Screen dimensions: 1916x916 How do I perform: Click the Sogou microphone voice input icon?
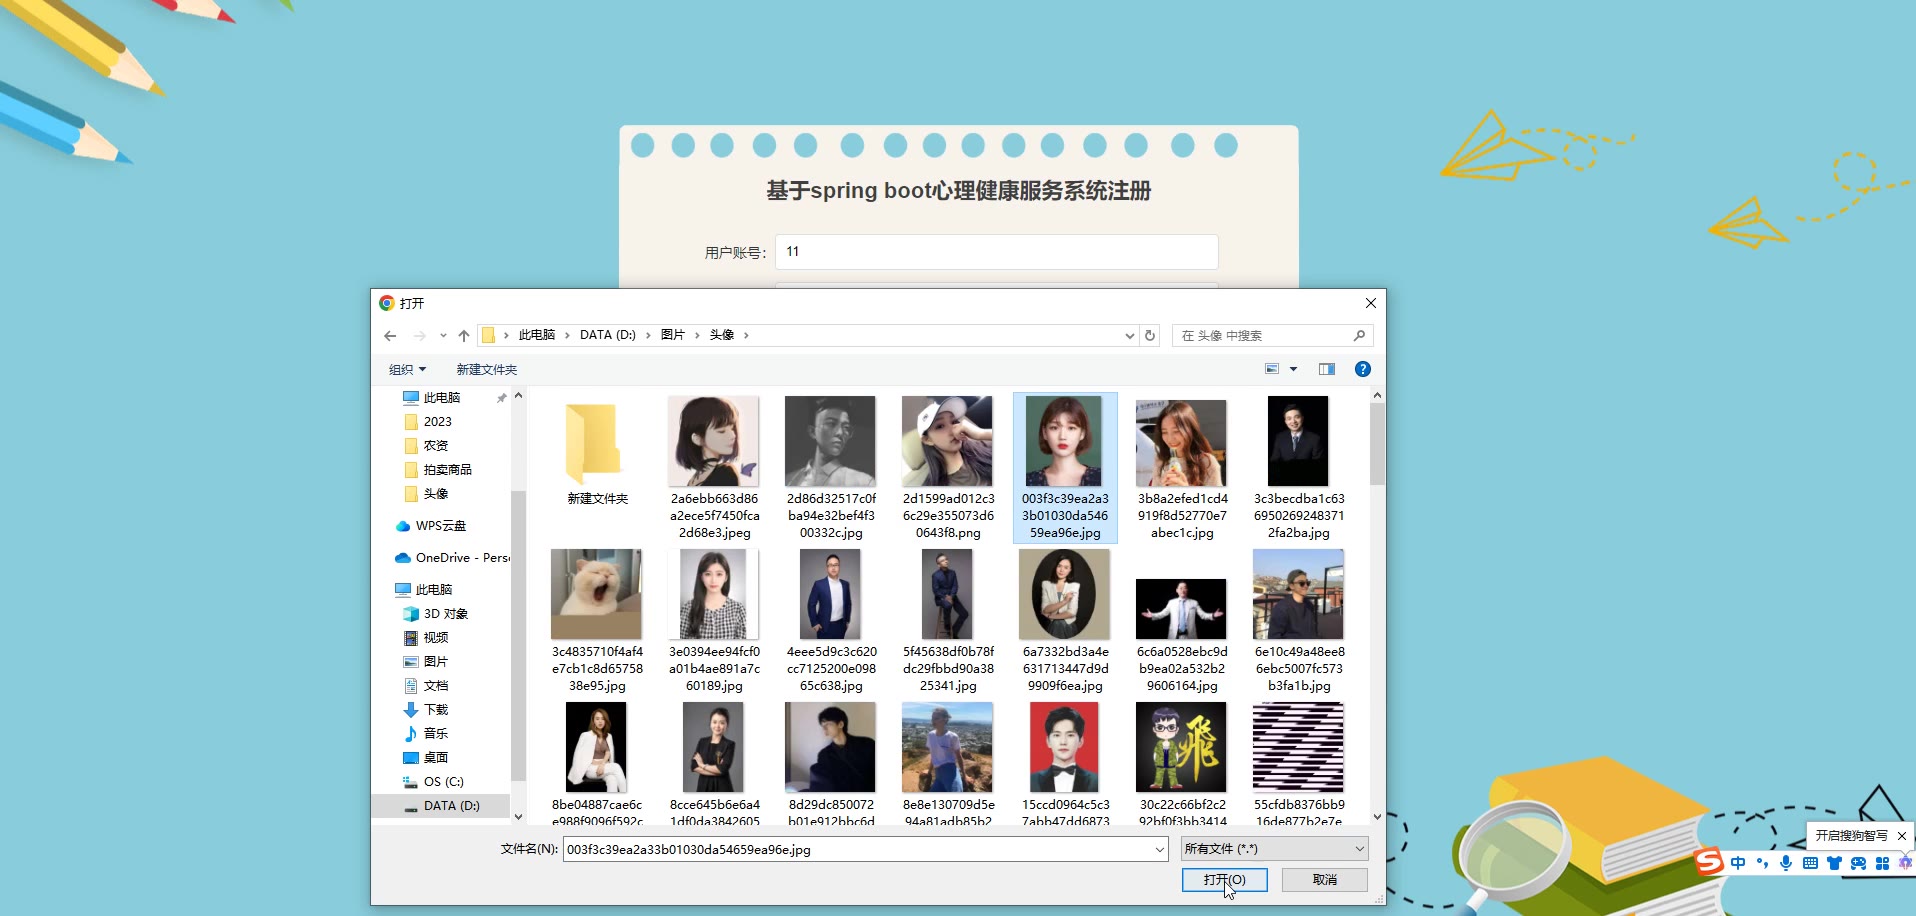pos(1786,863)
